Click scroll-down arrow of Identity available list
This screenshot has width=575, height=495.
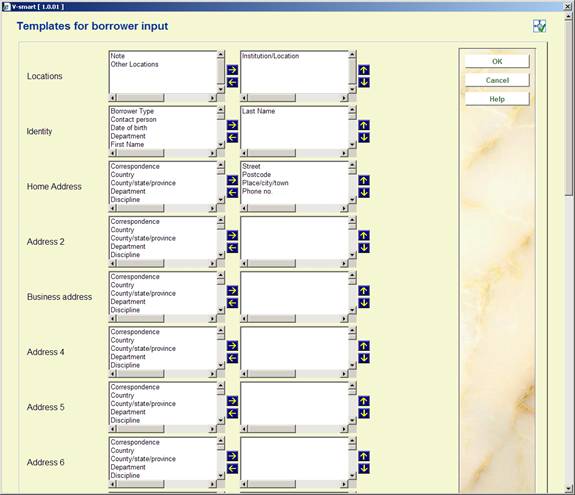(x=221, y=144)
